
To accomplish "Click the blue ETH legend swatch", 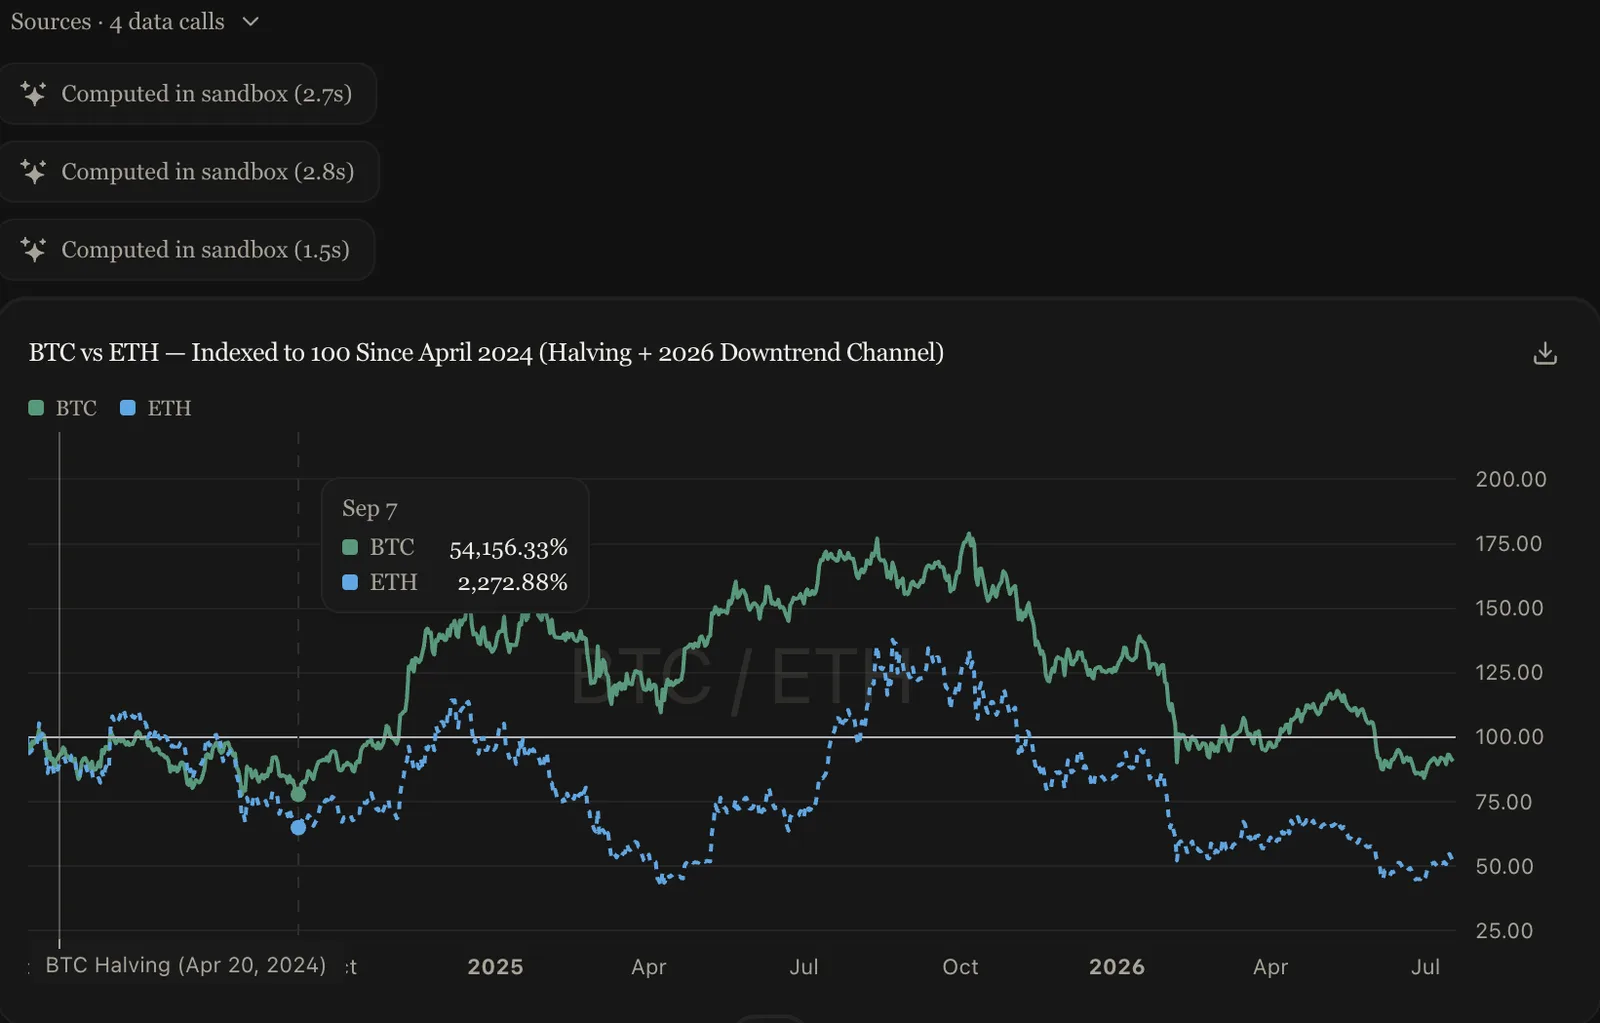I will coord(127,408).
